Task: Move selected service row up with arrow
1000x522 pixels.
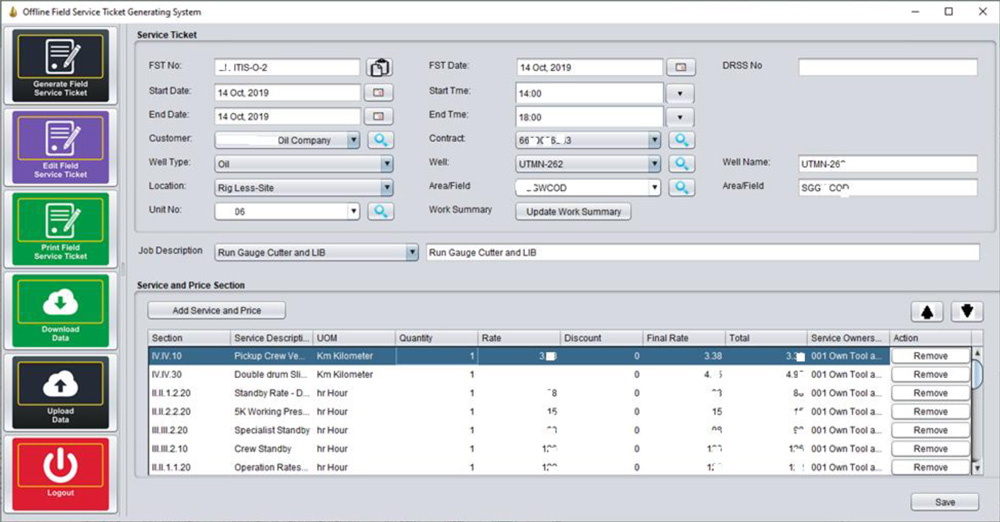Action: pyautogui.click(x=926, y=311)
